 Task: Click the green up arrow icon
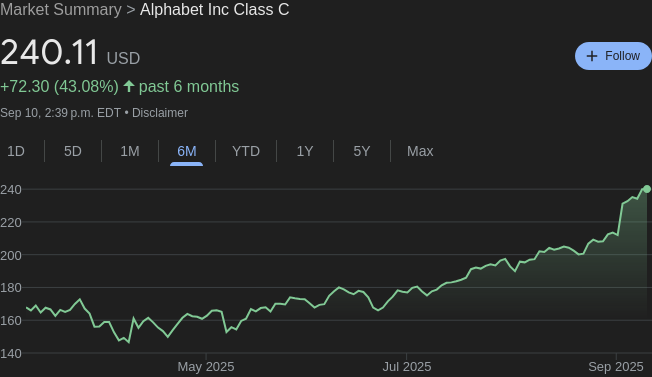[129, 86]
